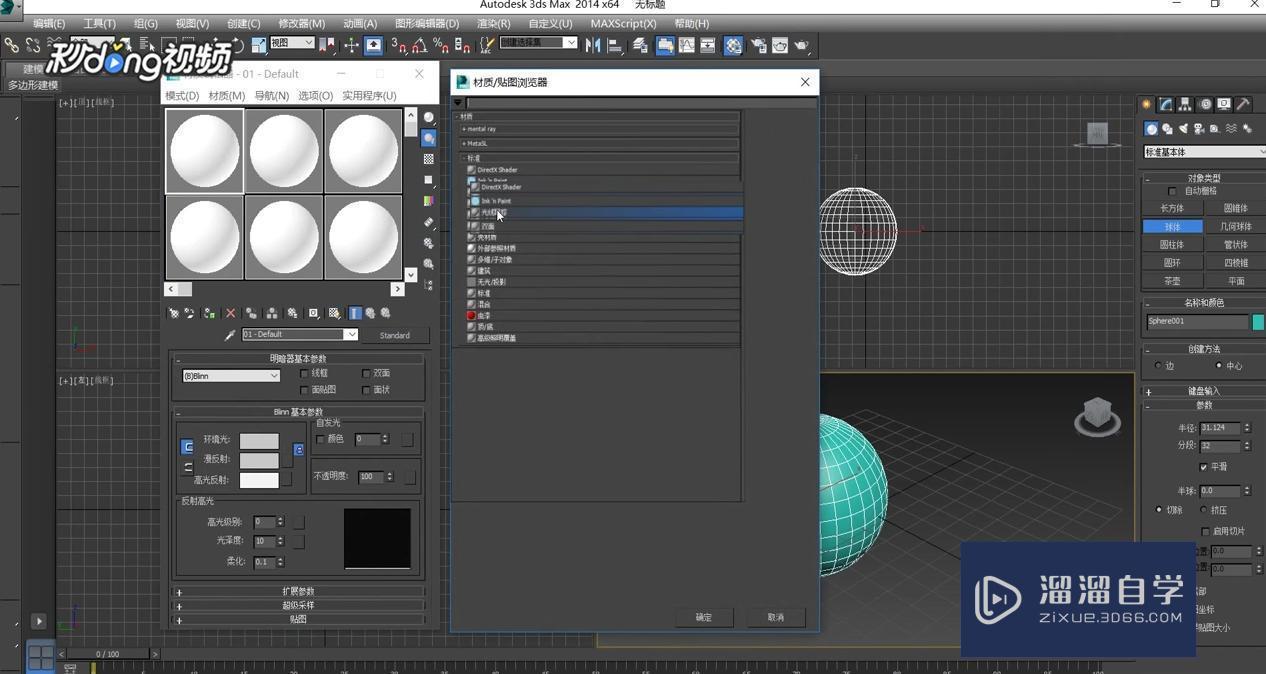Expand the 贴图 maps rollout
Viewport: 1266px width, 674px height.
click(298, 618)
